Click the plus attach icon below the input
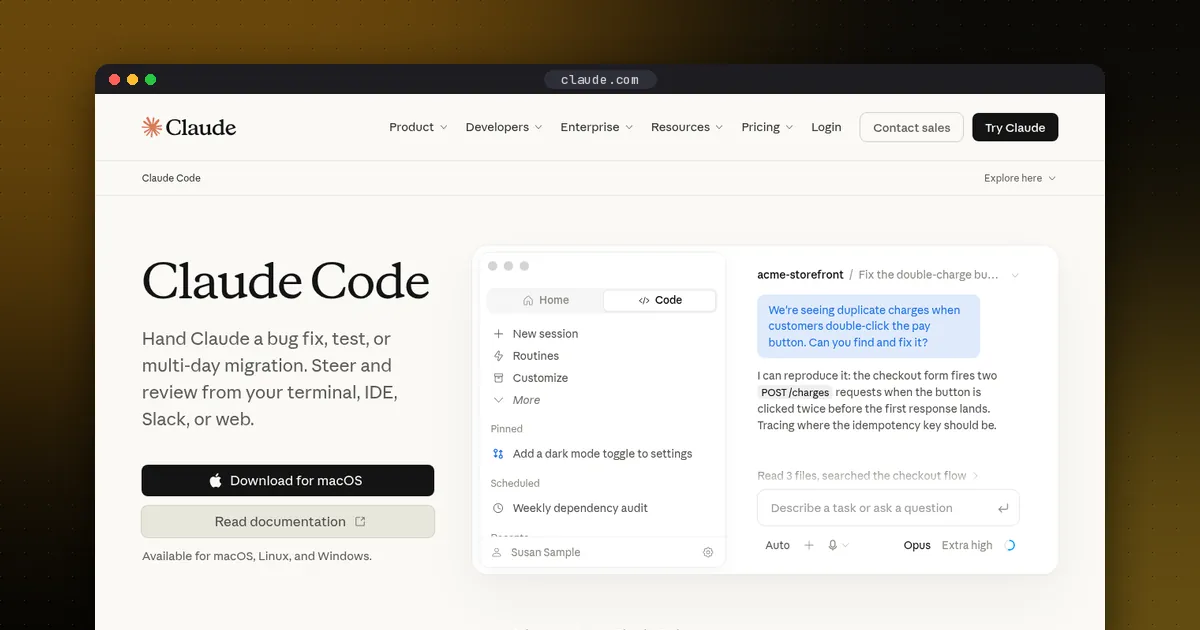This screenshot has height=630, width=1200. pos(809,545)
